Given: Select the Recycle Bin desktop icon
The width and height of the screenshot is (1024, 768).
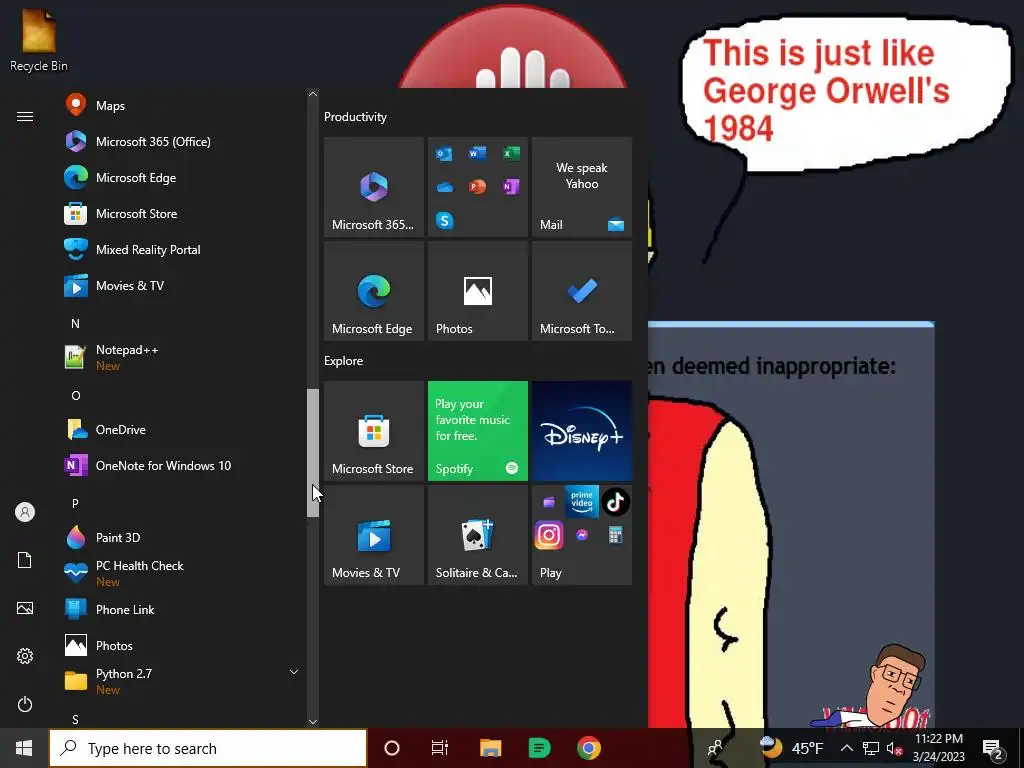Looking at the screenshot, I should coord(39,41).
